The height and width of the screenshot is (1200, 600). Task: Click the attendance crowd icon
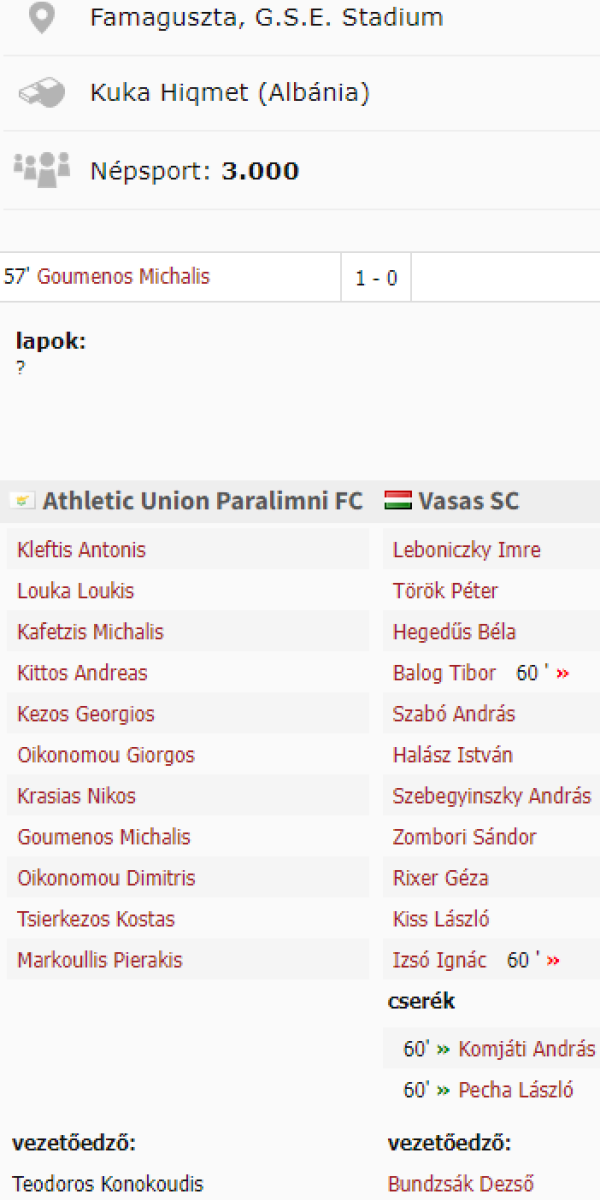[x=41, y=169]
